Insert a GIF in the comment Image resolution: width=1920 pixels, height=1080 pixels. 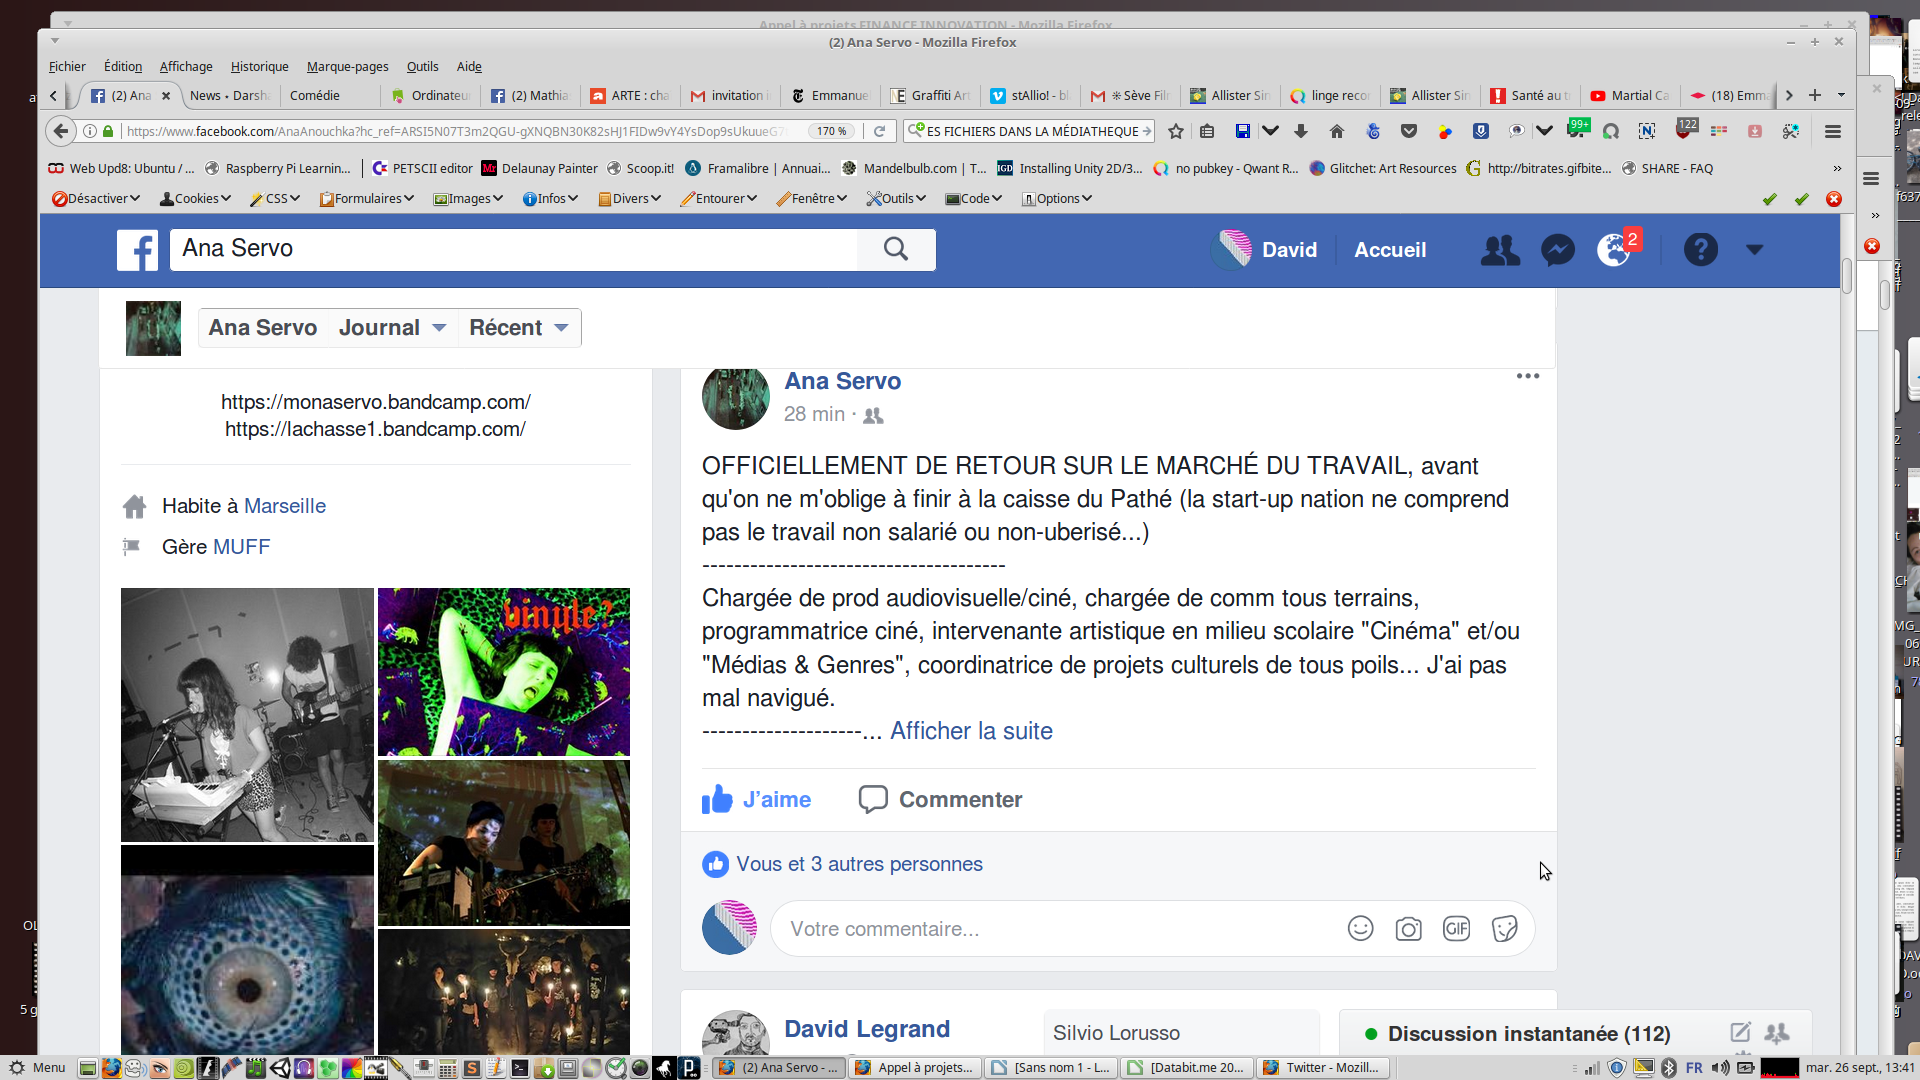[x=1456, y=929]
